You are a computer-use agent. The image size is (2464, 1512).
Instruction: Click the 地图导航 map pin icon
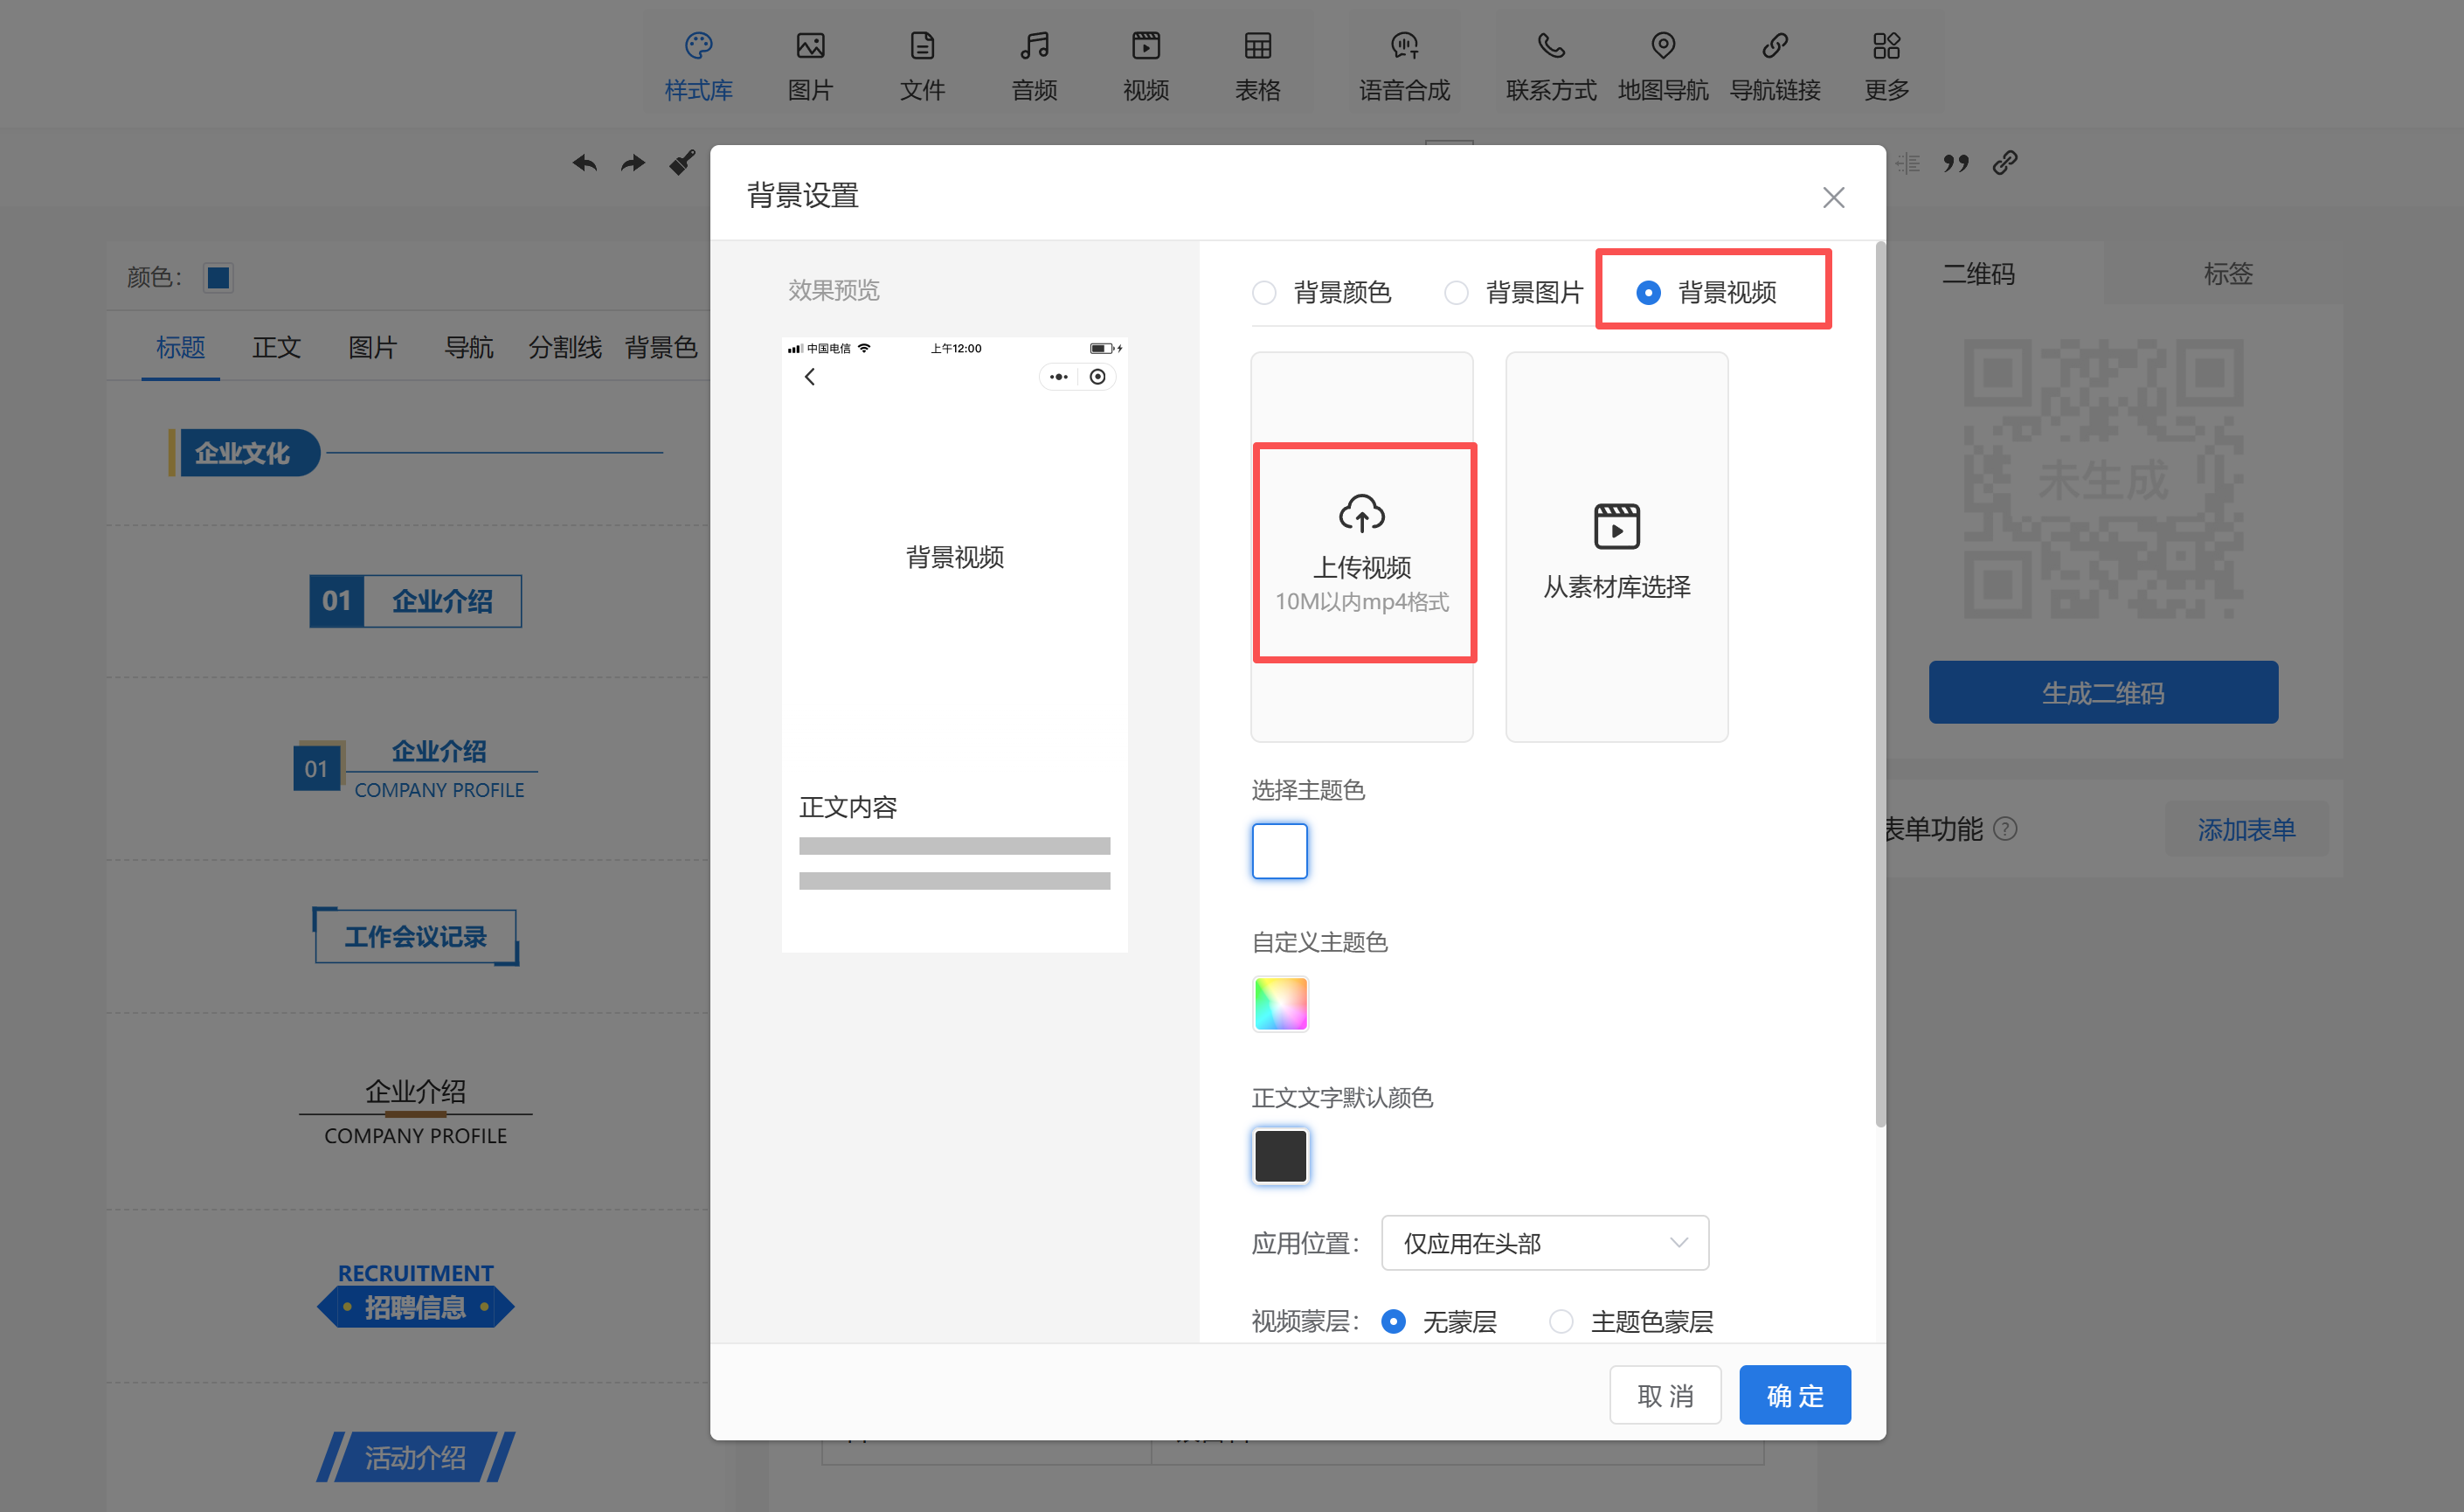point(1662,46)
